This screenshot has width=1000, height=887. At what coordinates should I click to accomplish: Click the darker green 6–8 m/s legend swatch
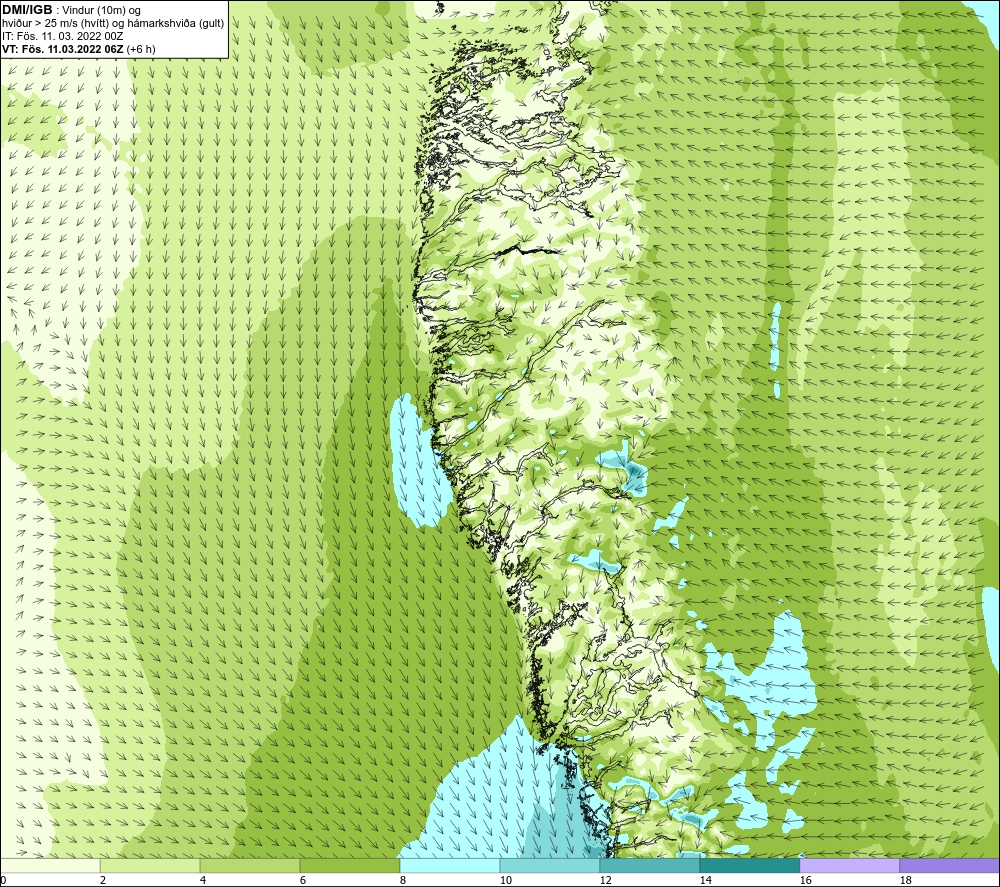[x=349, y=865]
